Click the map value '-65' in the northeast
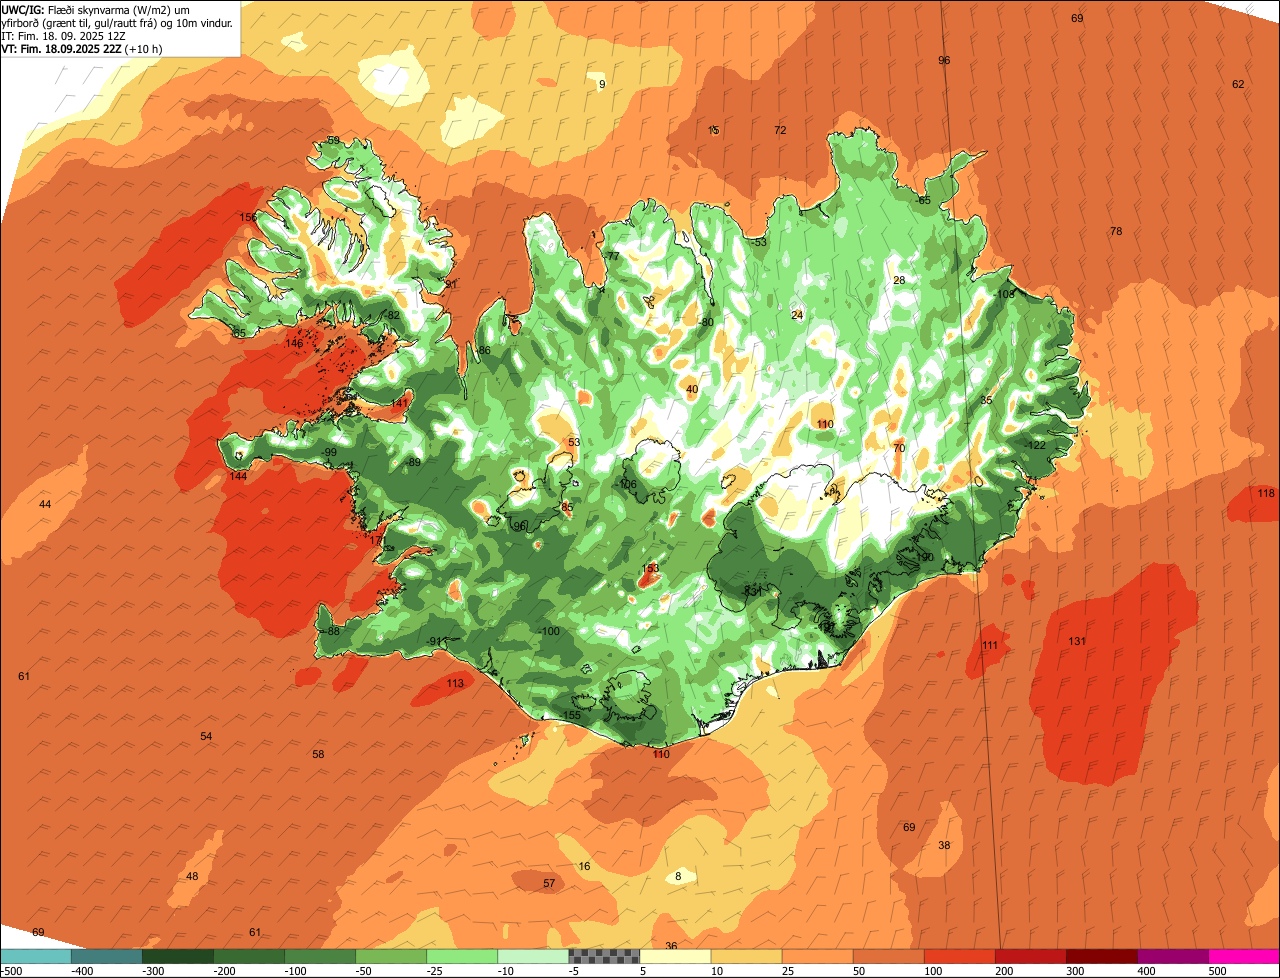The height and width of the screenshot is (978, 1280). (922, 201)
